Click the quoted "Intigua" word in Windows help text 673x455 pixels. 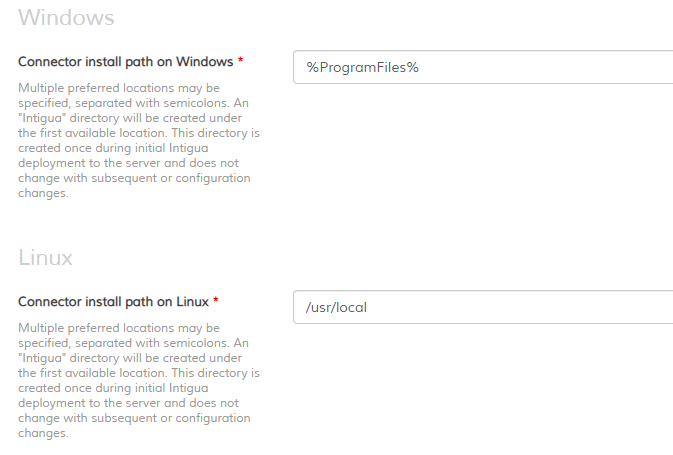pyautogui.click(x=42, y=118)
